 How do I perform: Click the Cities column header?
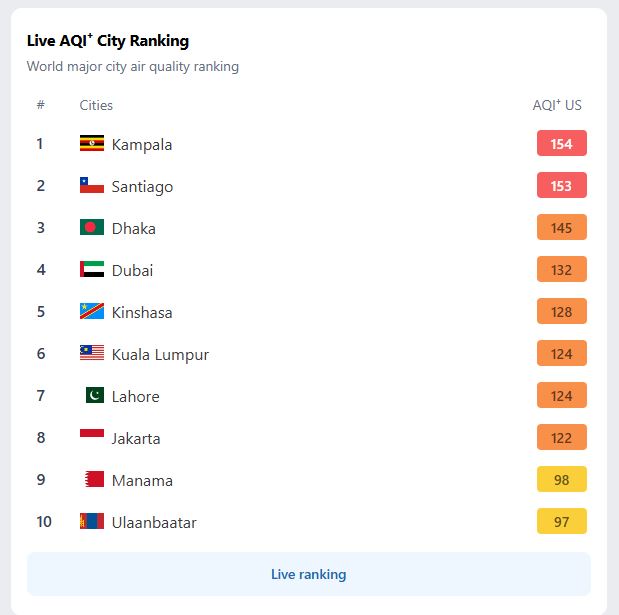96,105
